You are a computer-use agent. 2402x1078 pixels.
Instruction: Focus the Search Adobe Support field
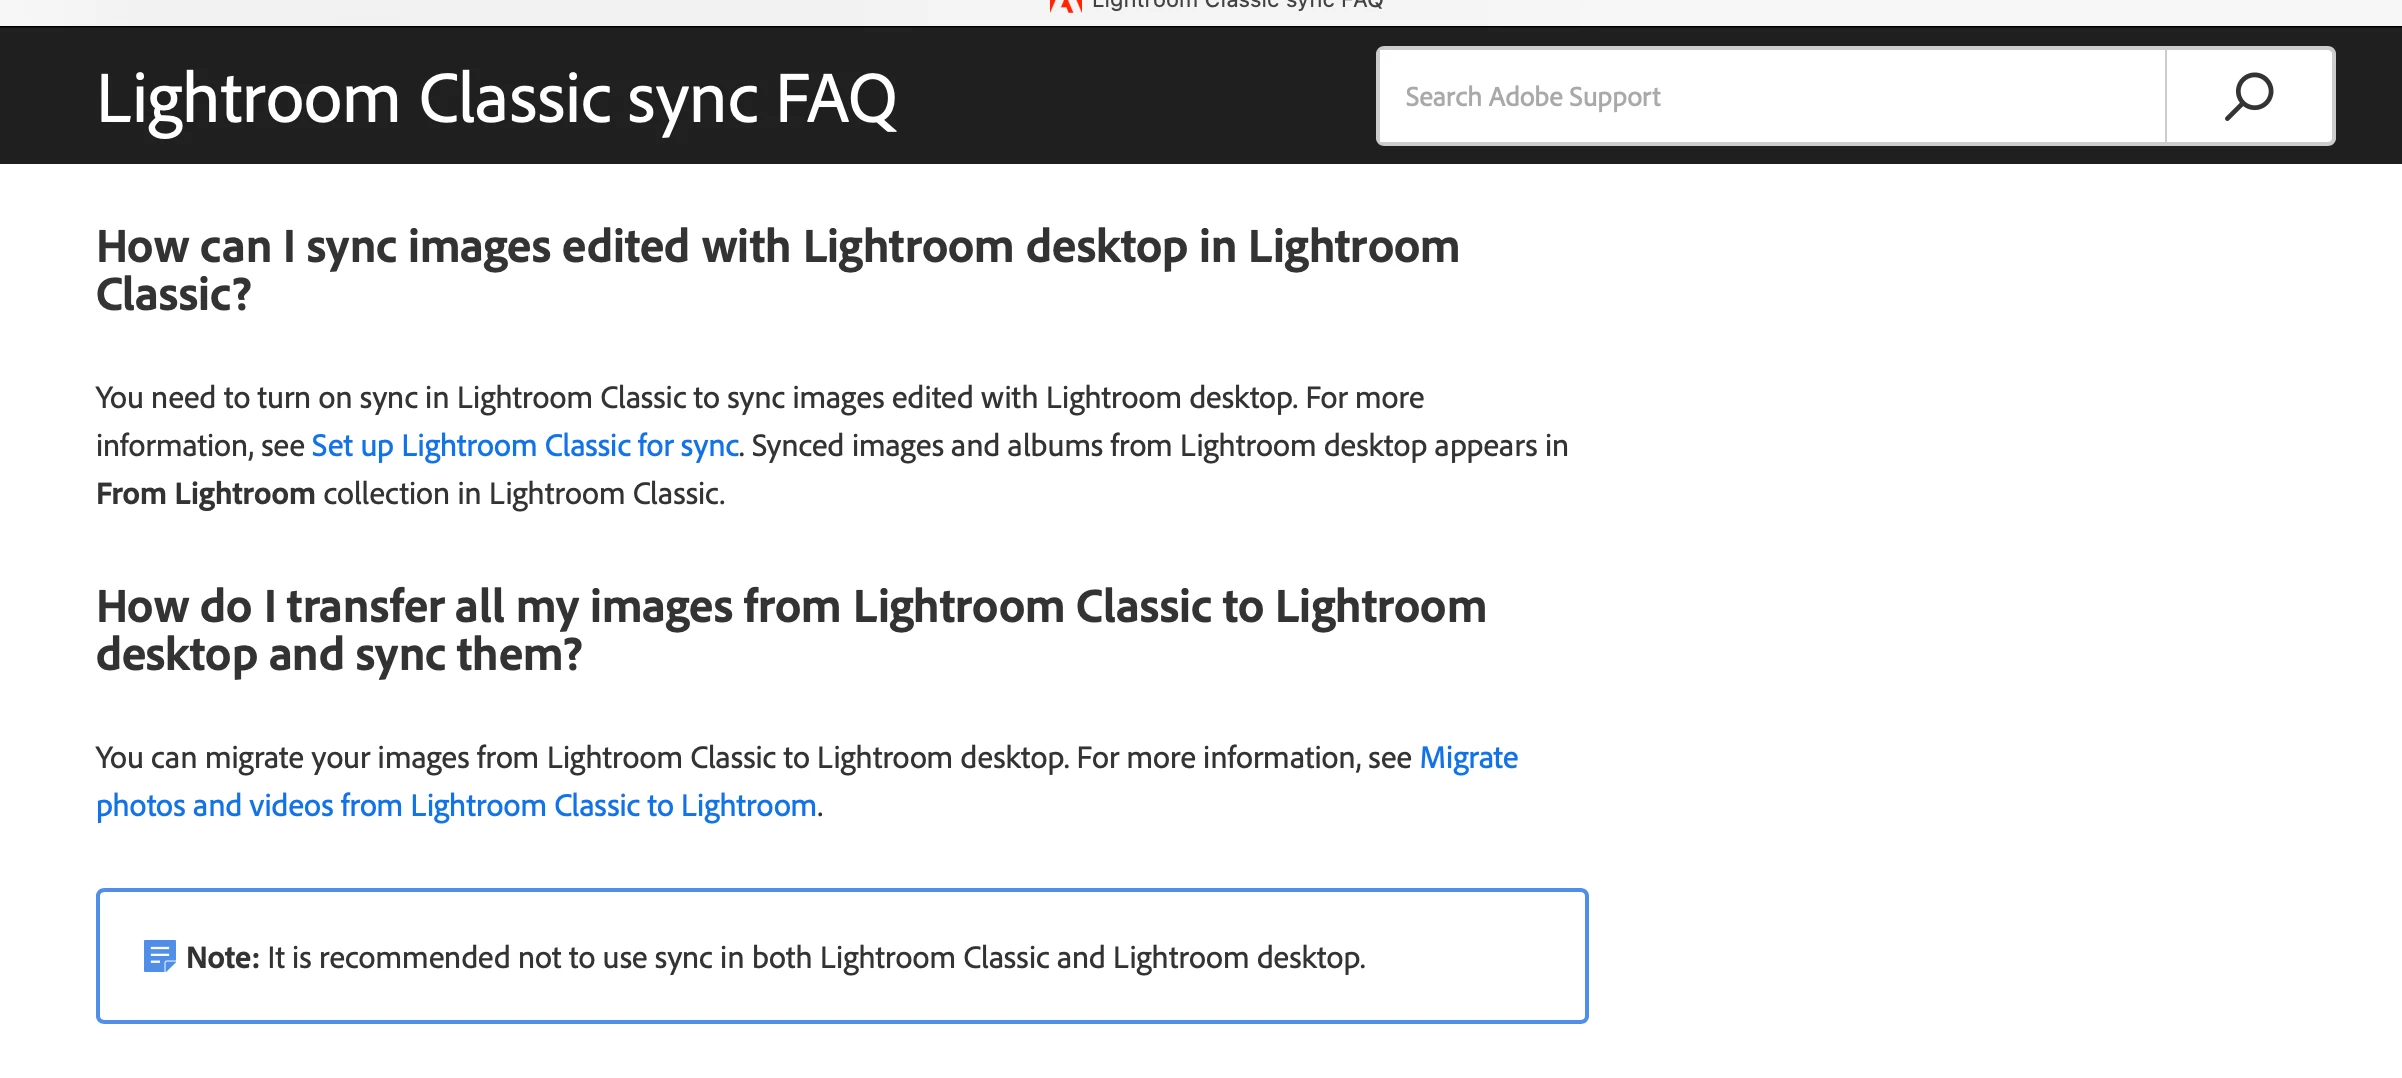point(1771,96)
